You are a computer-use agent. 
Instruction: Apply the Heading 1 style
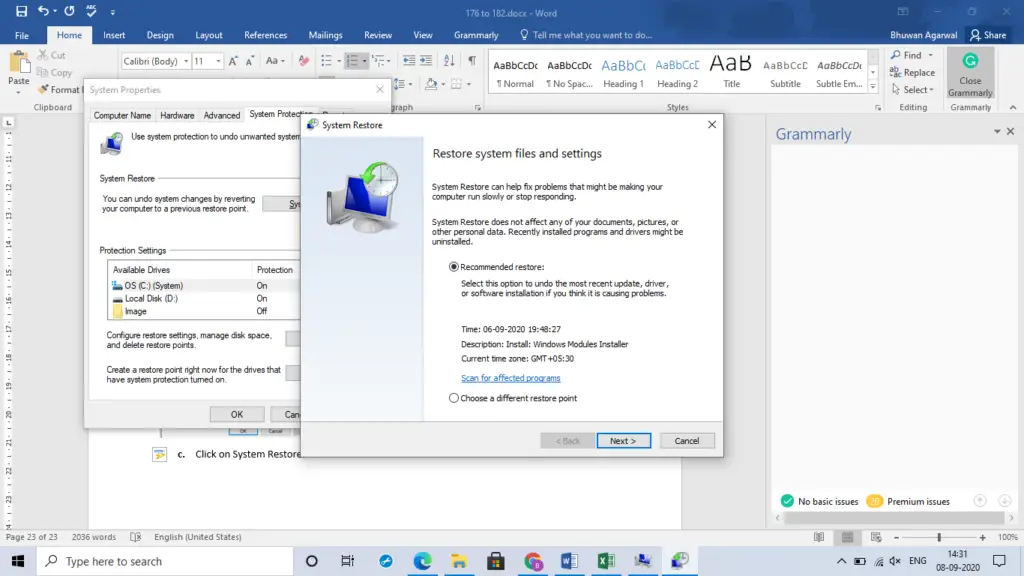623,72
